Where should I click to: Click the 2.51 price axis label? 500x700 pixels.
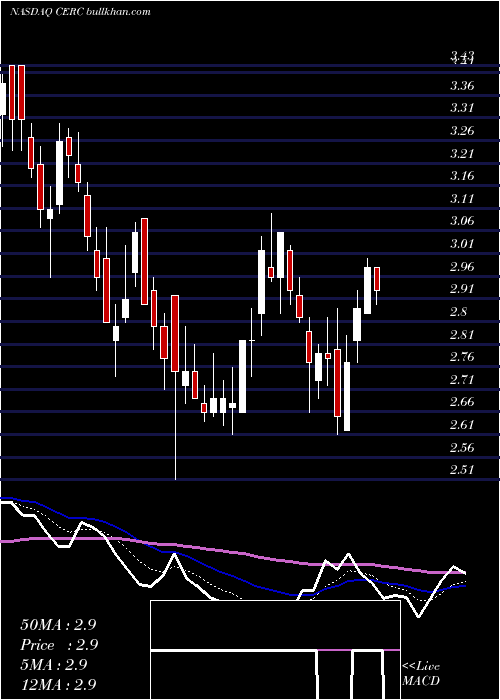[462, 470]
